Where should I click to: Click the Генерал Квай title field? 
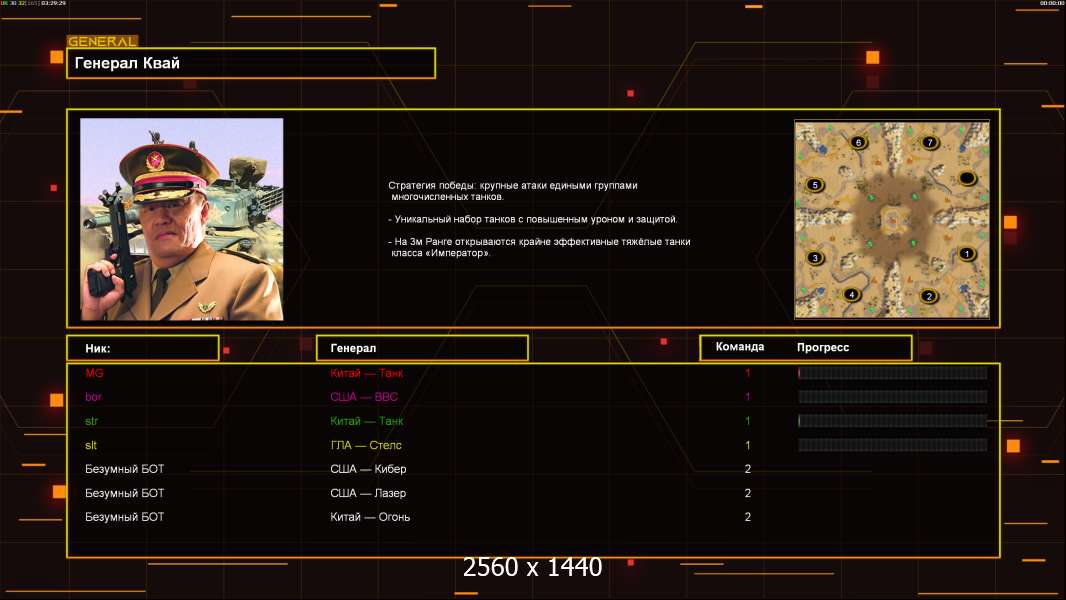[x=250, y=63]
